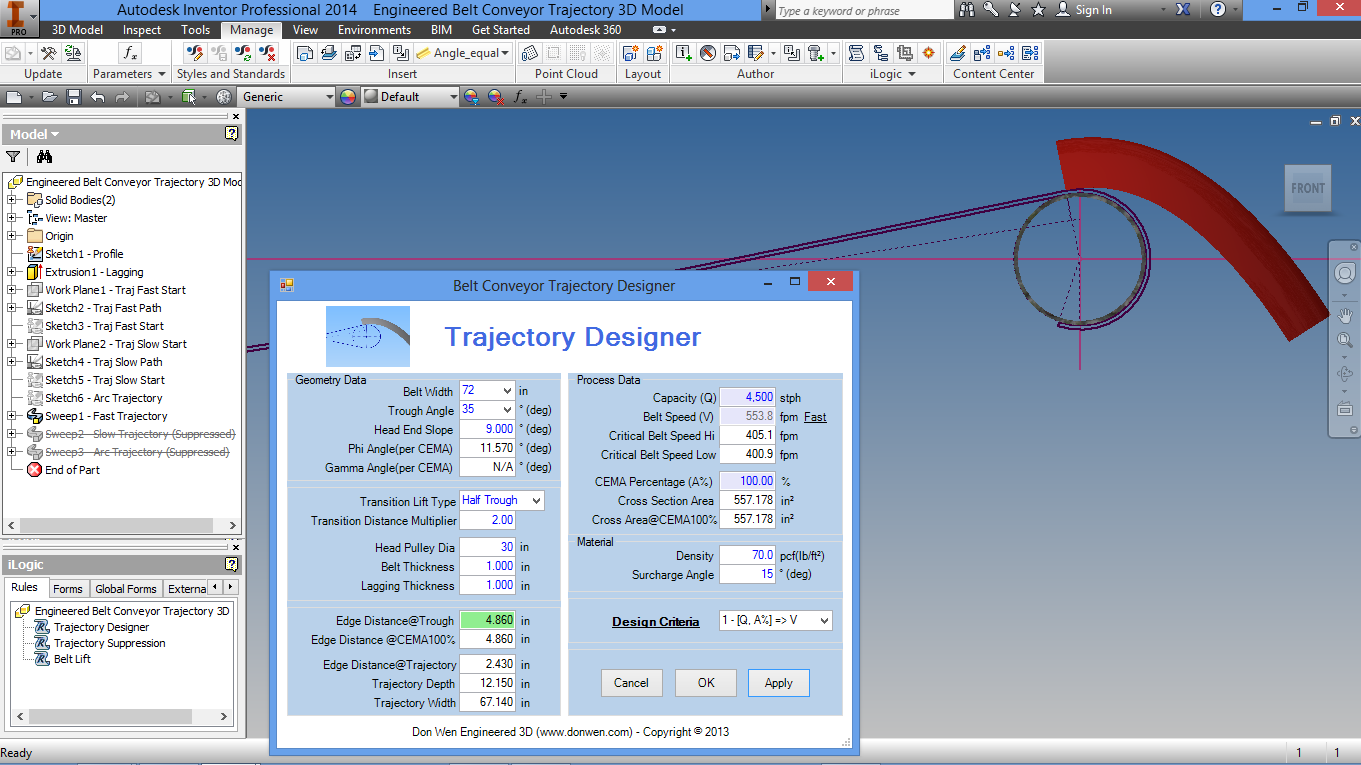Click the fx Parameters icon in the ribbon
The width and height of the screenshot is (1361, 765).
click(x=130, y=53)
